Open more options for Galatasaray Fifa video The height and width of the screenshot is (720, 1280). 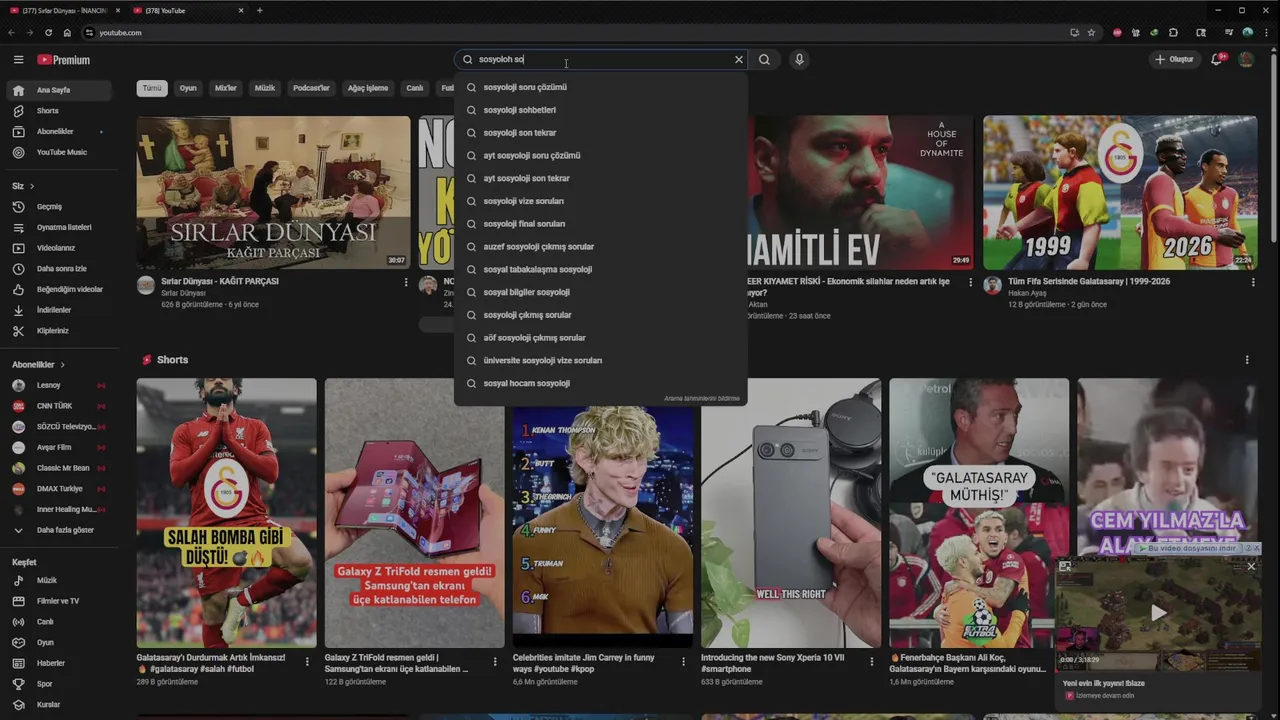pos(1253,283)
